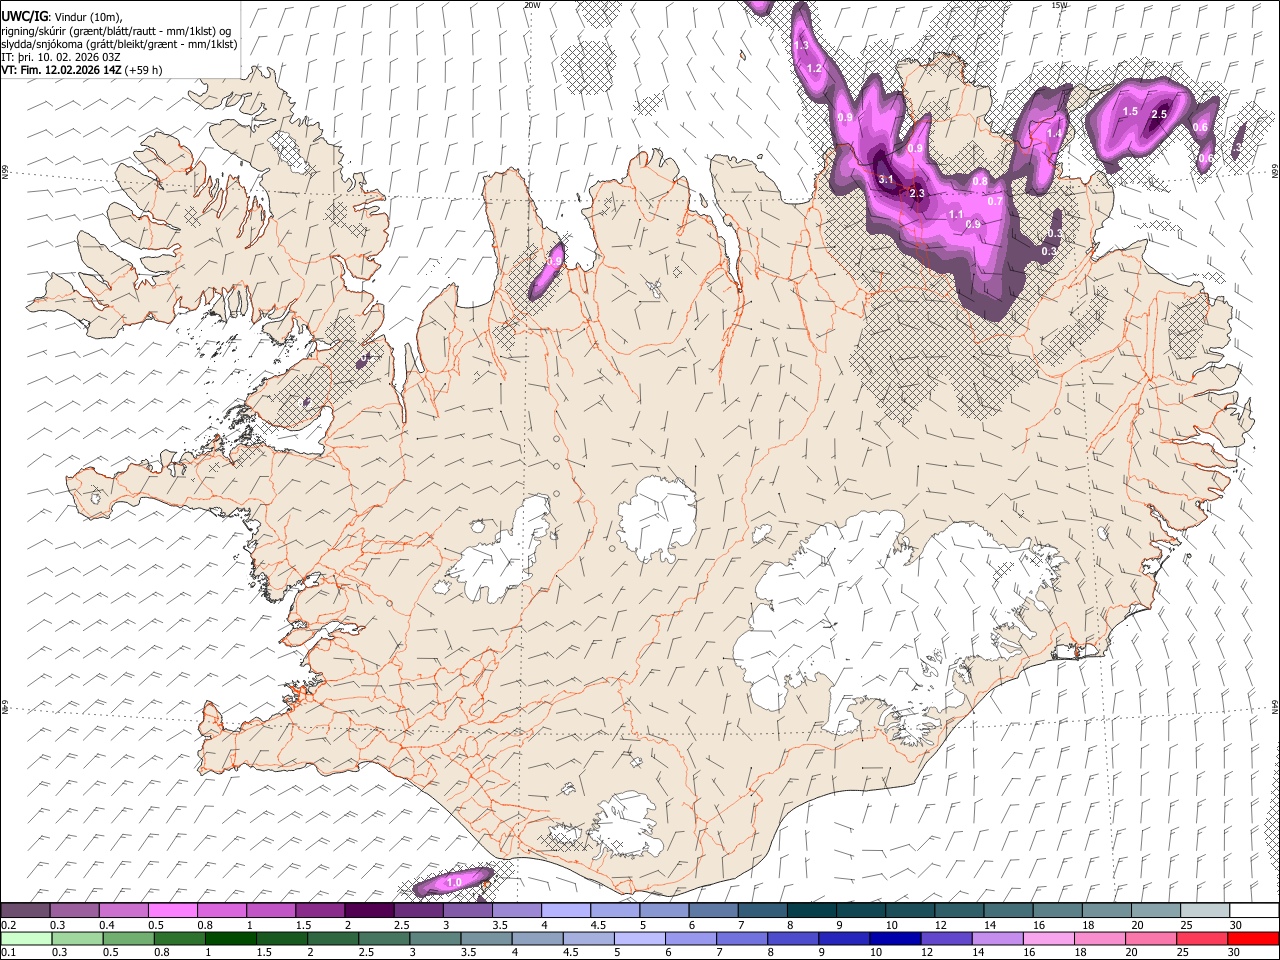
Task: Click the "2.5" label in the lower scale row
Action: [x=366, y=952]
